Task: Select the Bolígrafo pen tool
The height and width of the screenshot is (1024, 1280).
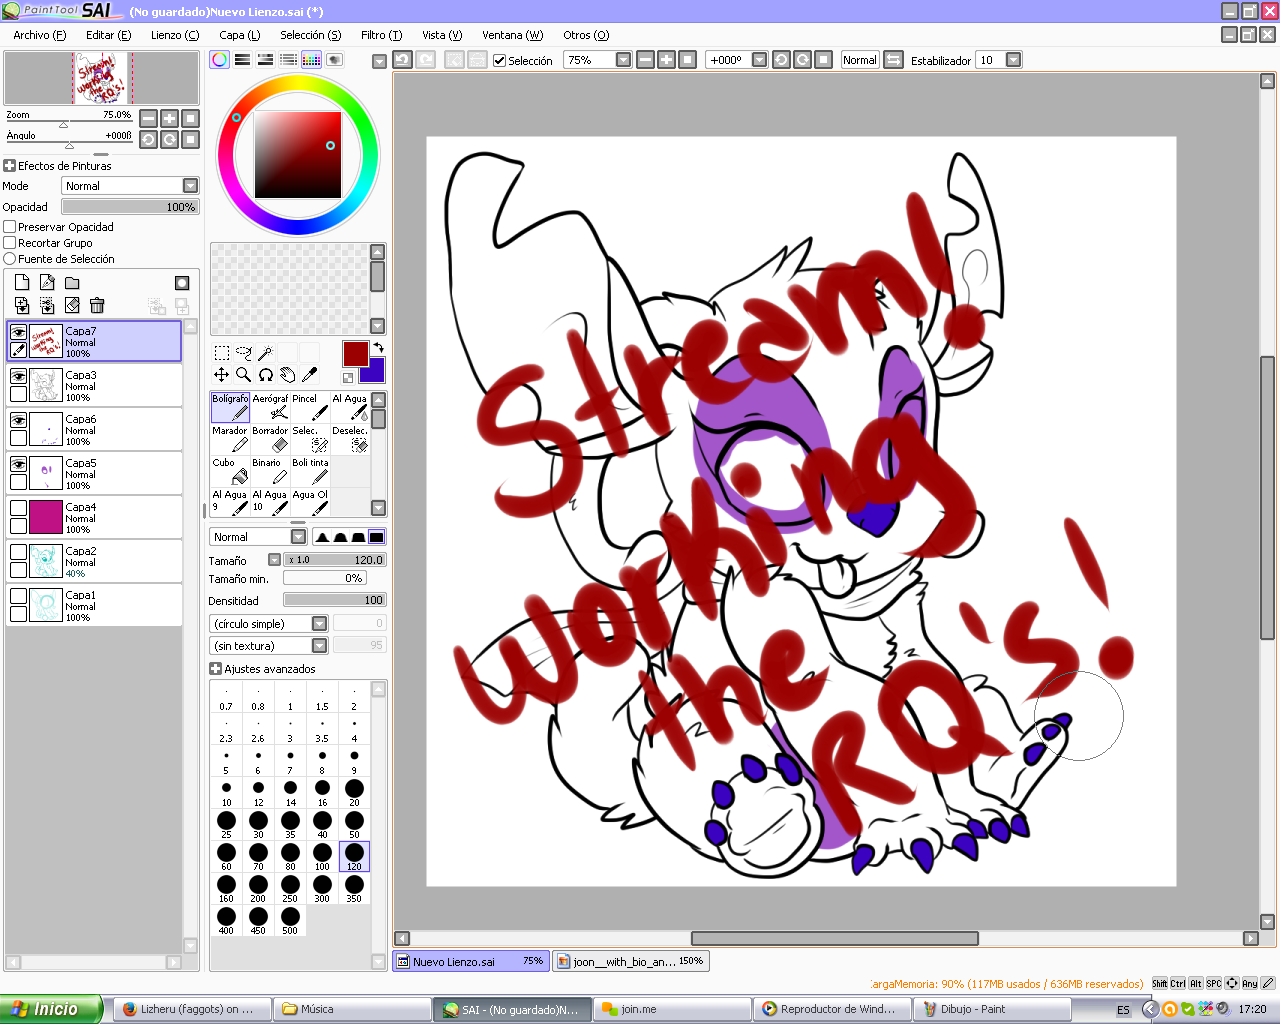Action: pos(230,407)
